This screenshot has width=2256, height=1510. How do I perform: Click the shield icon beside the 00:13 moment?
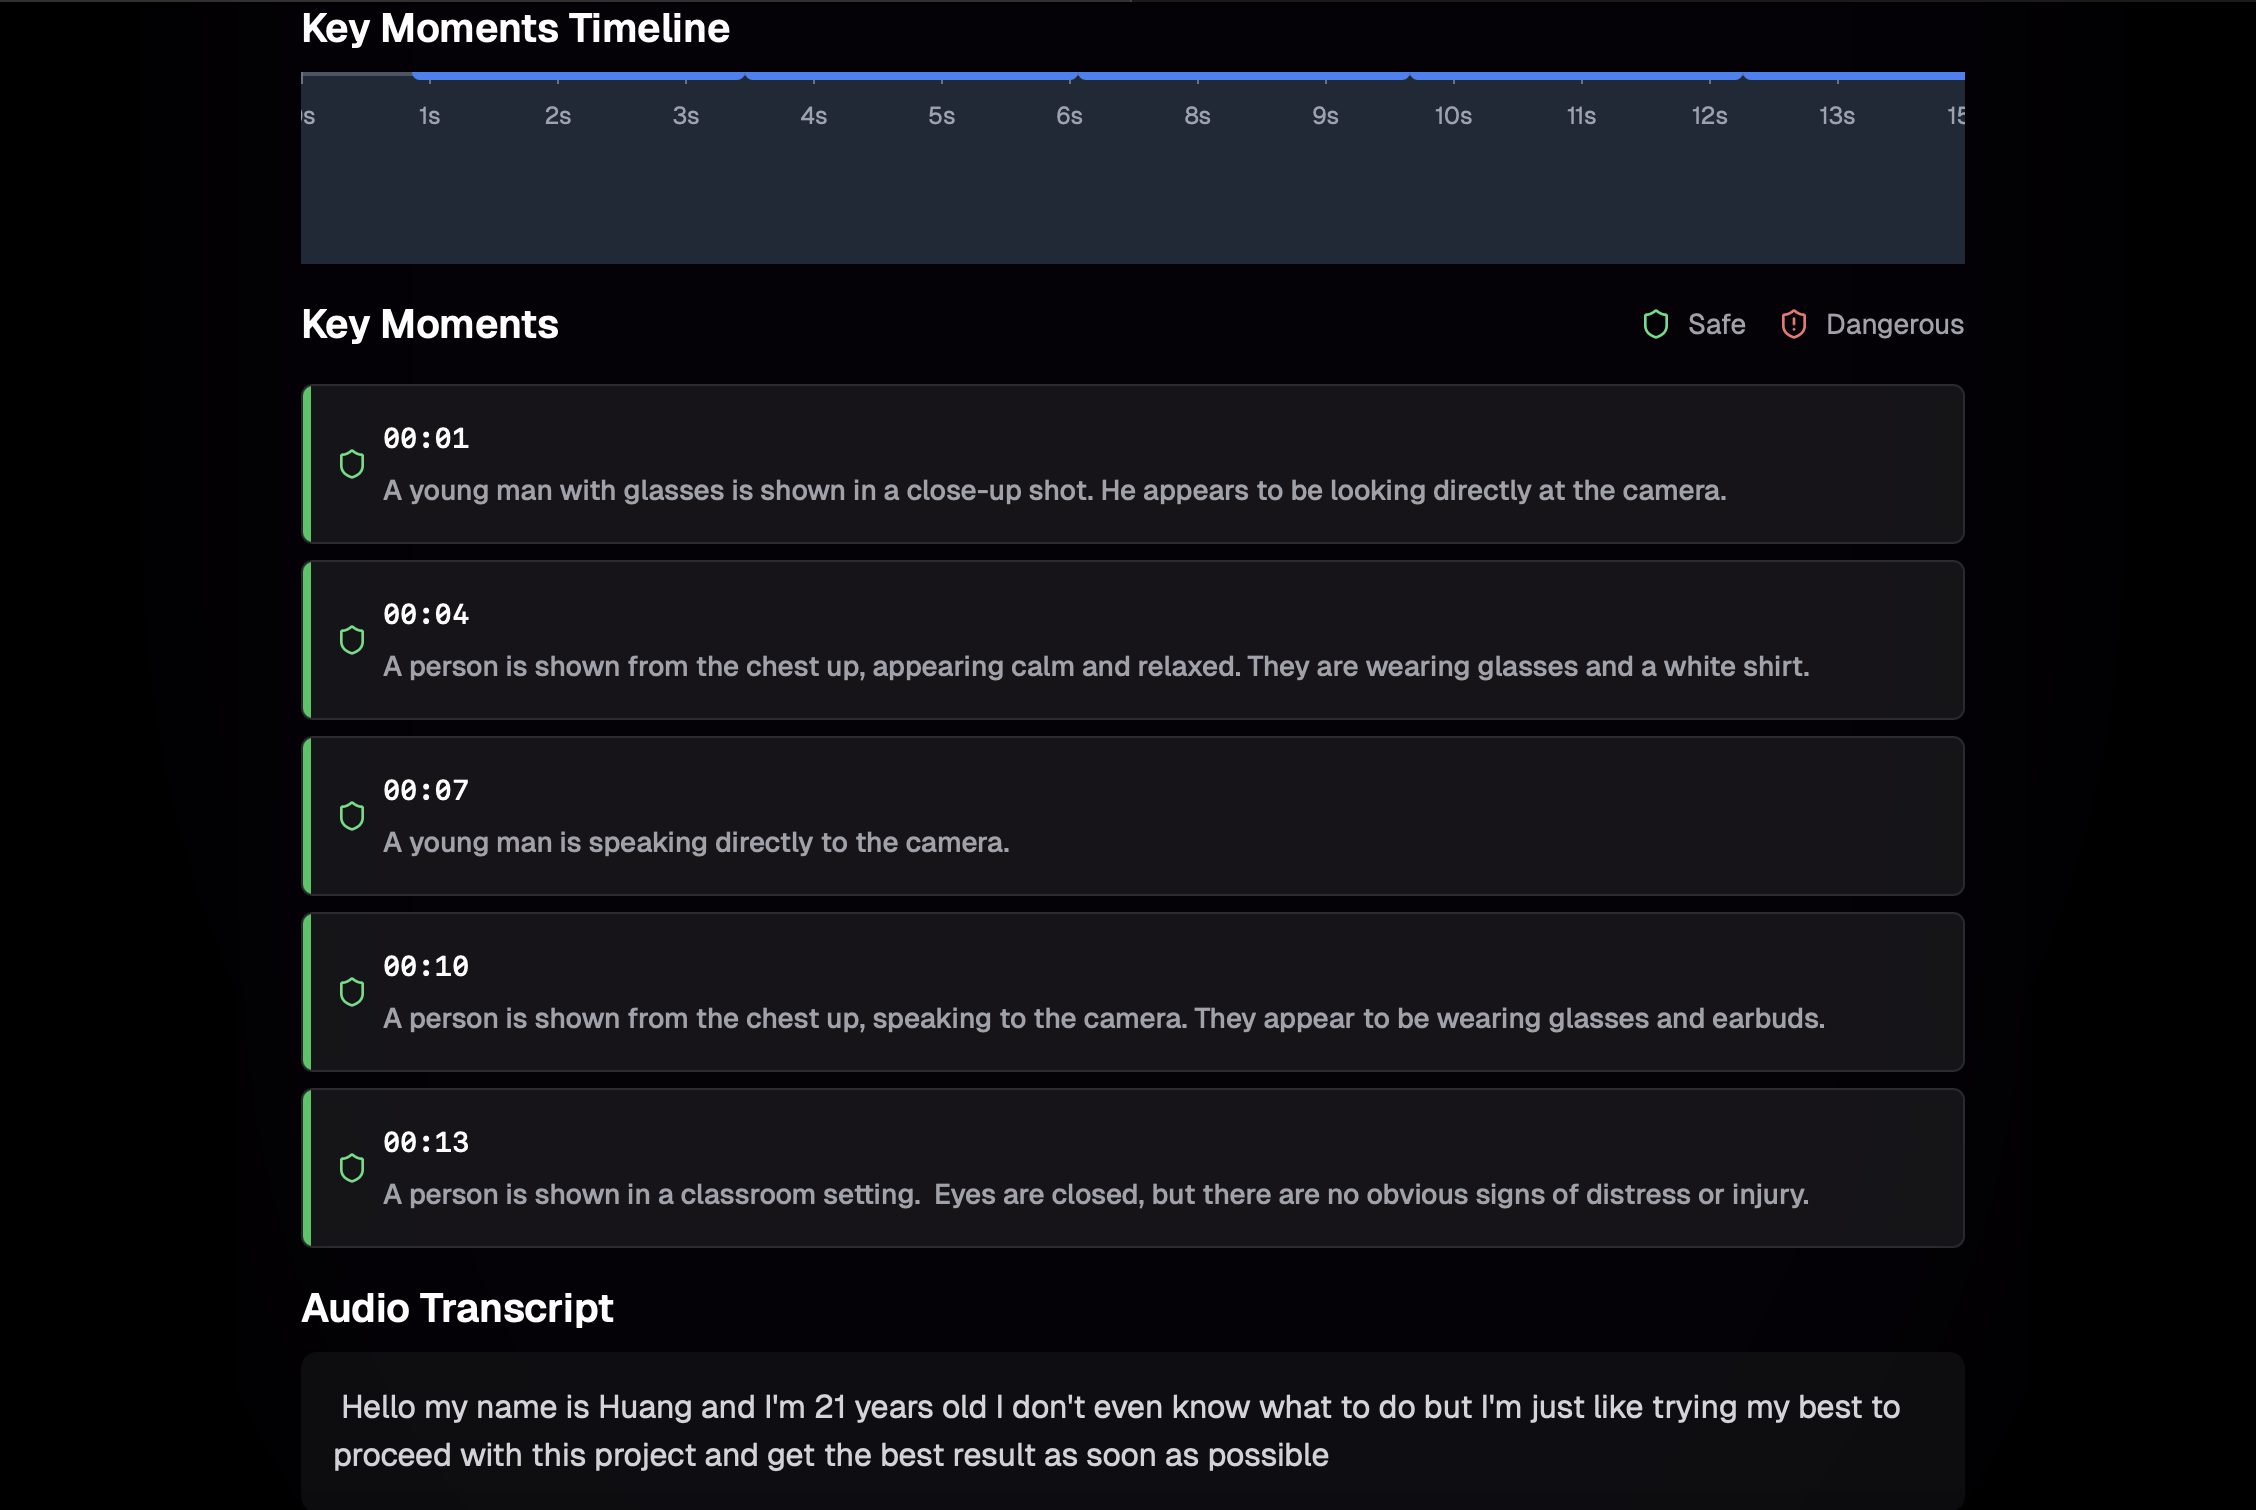[x=352, y=1167]
